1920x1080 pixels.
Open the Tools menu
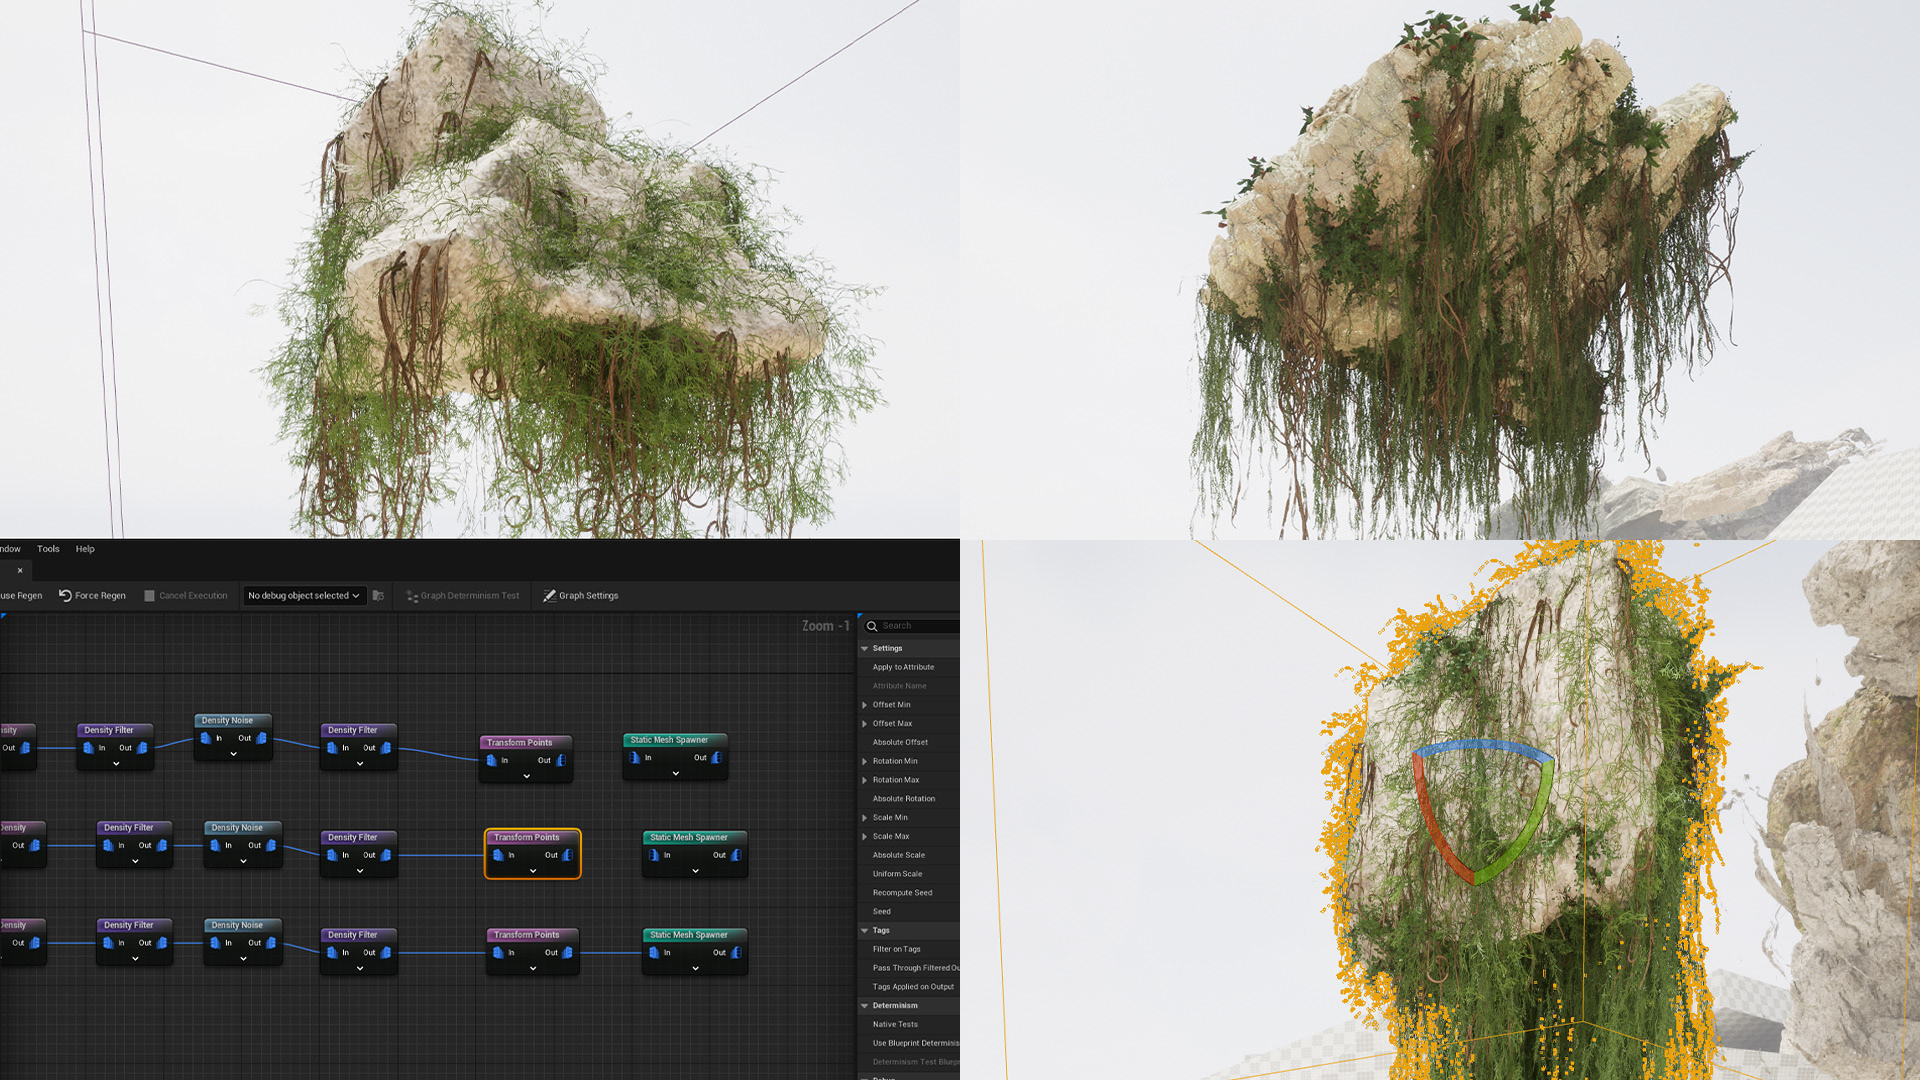[48, 549]
